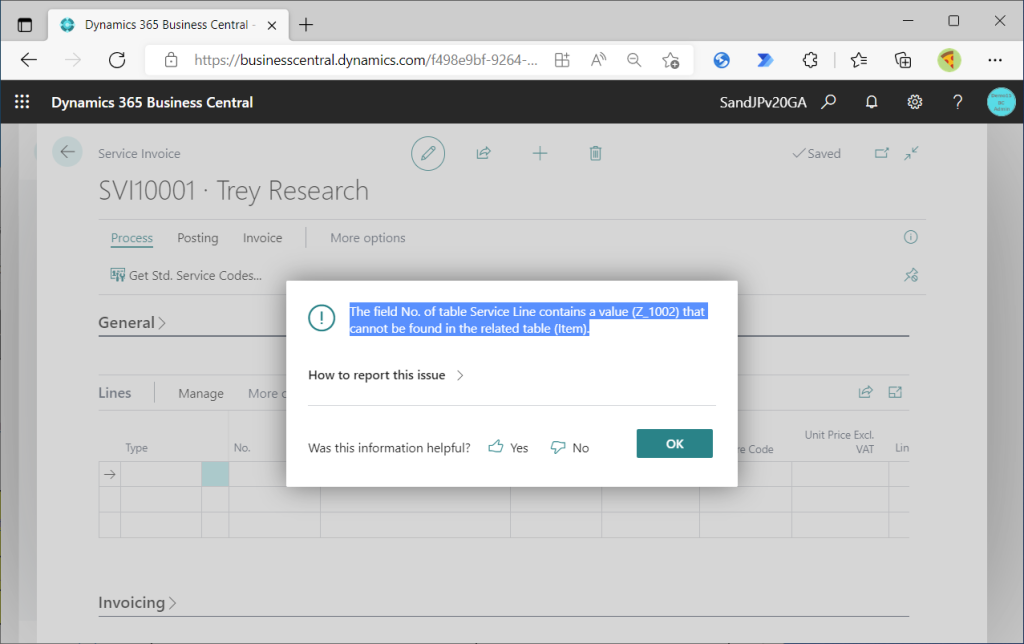Open the browser collections icon
The height and width of the screenshot is (644, 1024).
(x=903, y=60)
